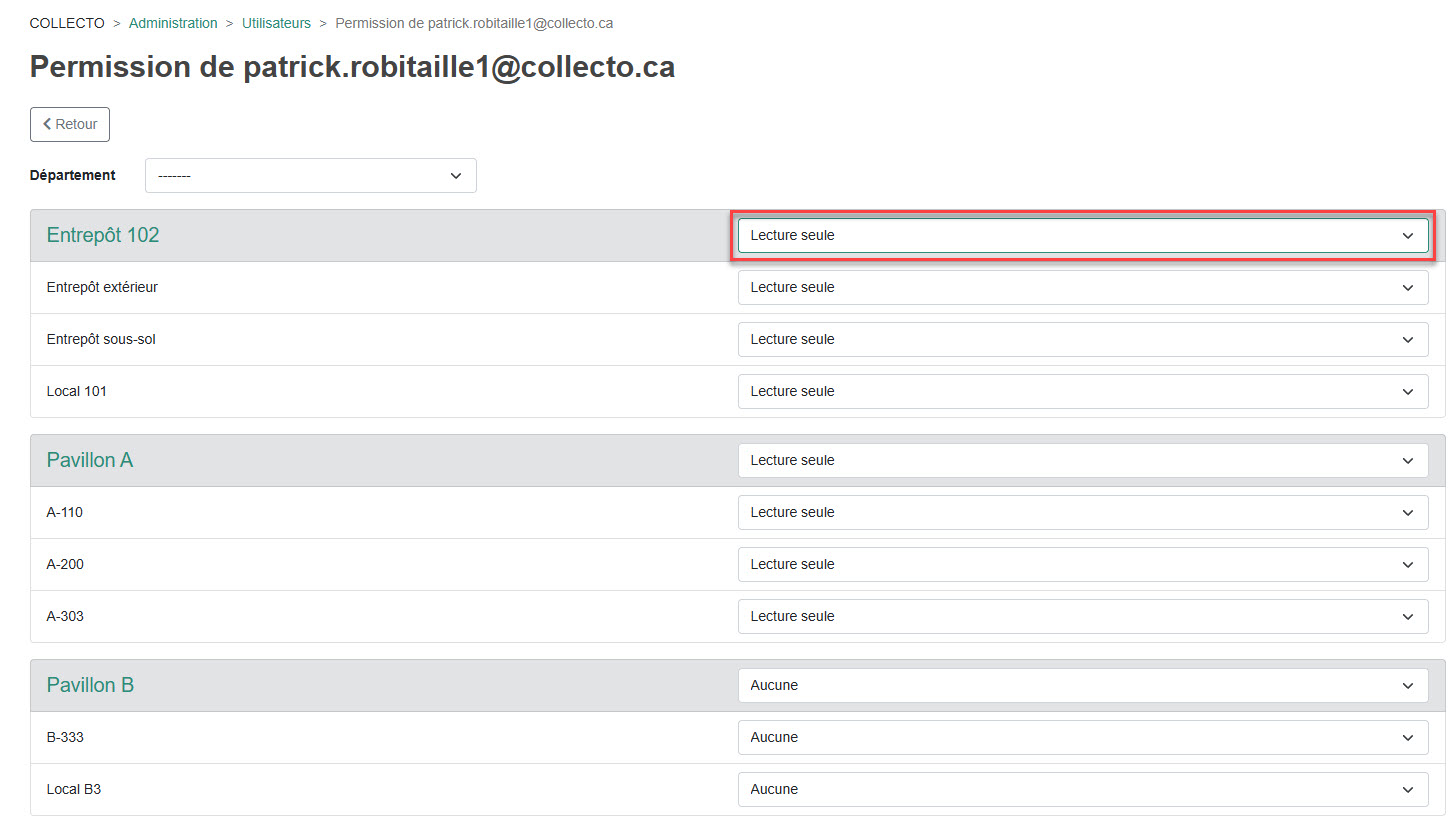Open Entrepôt 102 permission dropdown
Viewport: 1453px width, 826px height.
click(1082, 236)
